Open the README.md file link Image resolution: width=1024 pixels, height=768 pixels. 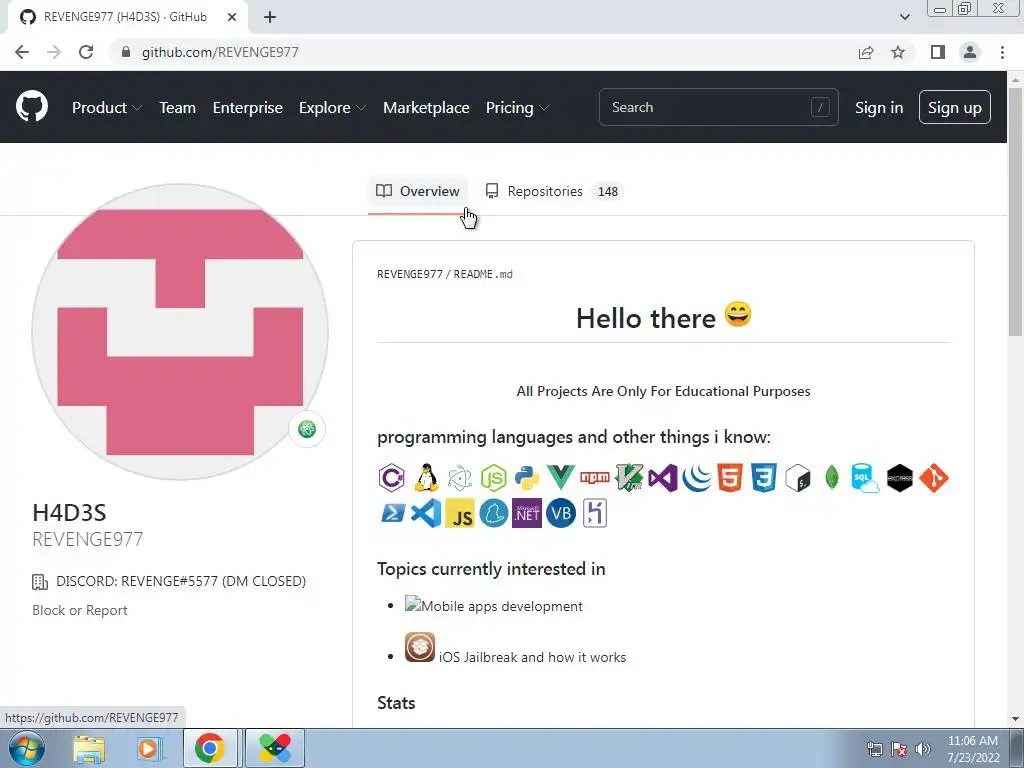483,274
